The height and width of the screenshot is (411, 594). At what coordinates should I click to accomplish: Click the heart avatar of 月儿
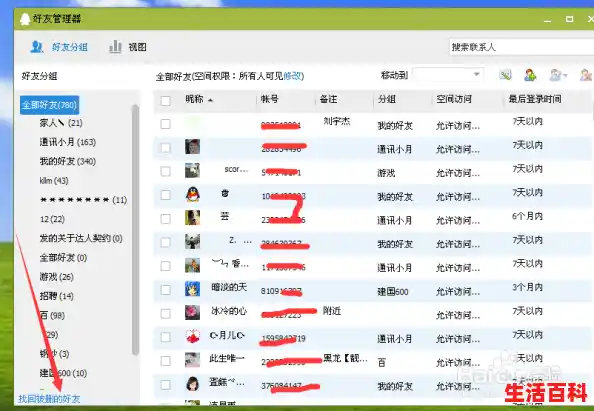(x=192, y=336)
